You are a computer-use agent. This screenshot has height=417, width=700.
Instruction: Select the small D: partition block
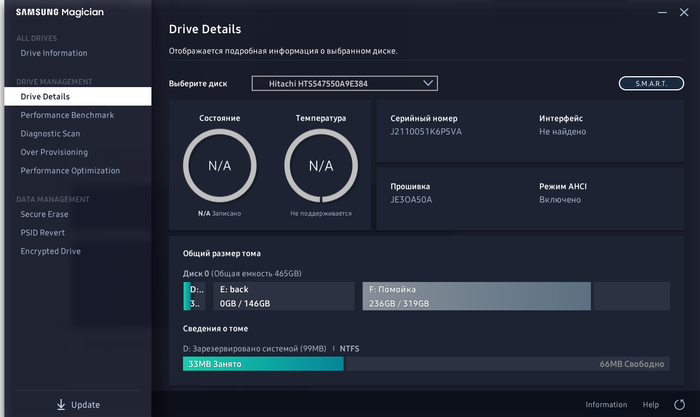point(194,296)
